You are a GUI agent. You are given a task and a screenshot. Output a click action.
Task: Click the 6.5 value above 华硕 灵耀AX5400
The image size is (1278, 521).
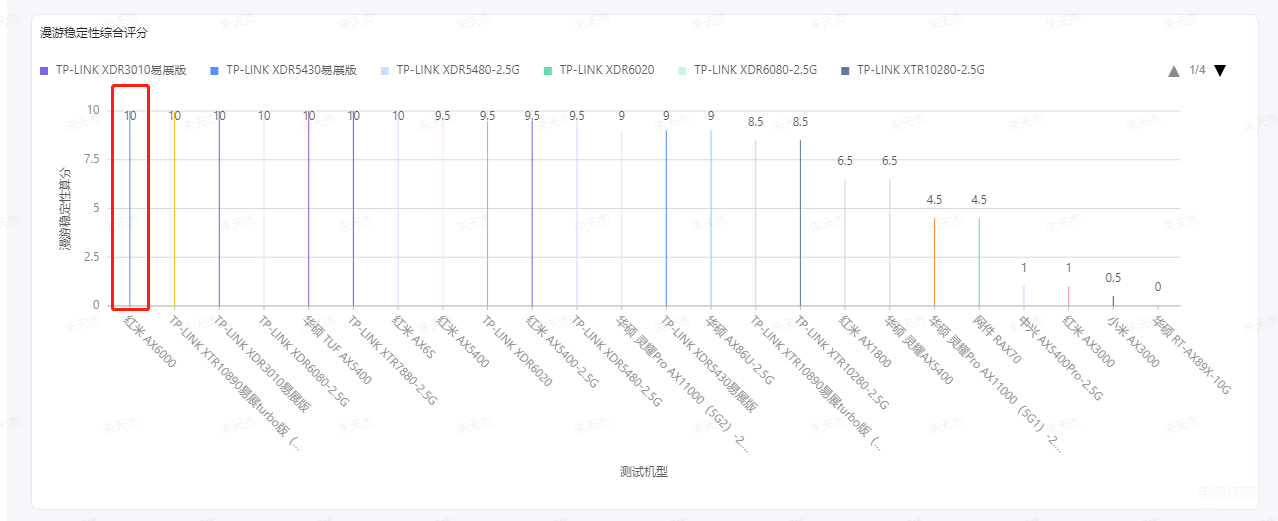pos(890,161)
